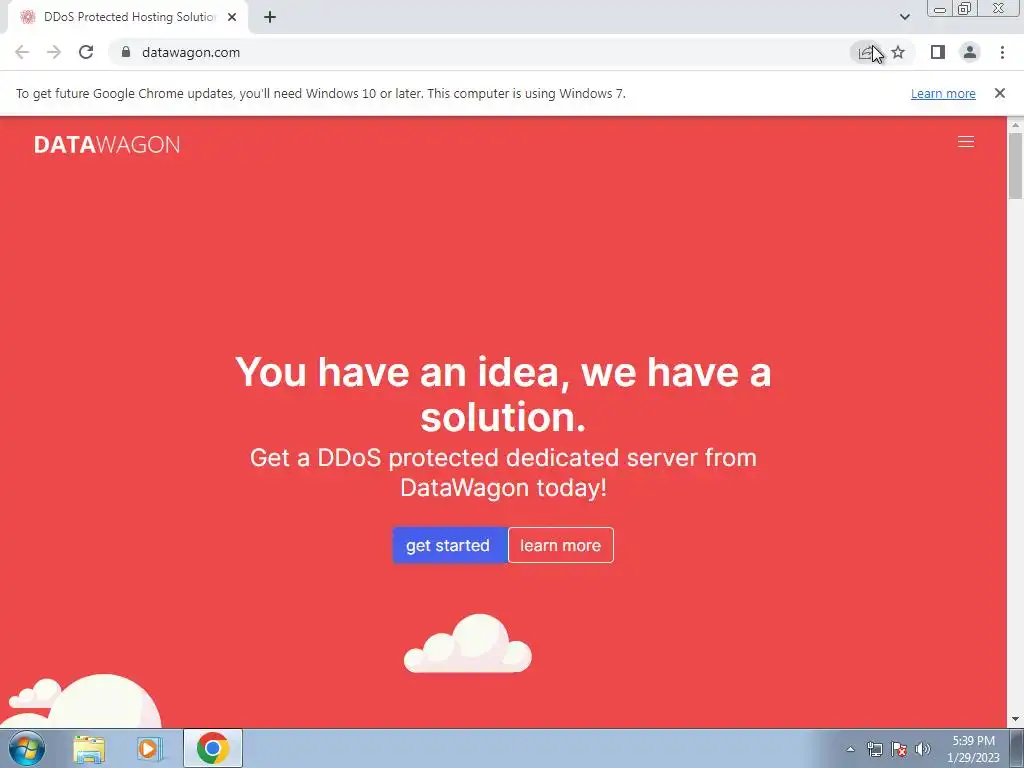Click the blue get started button
This screenshot has height=768, width=1024.
pyautogui.click(x=449, y=545)
